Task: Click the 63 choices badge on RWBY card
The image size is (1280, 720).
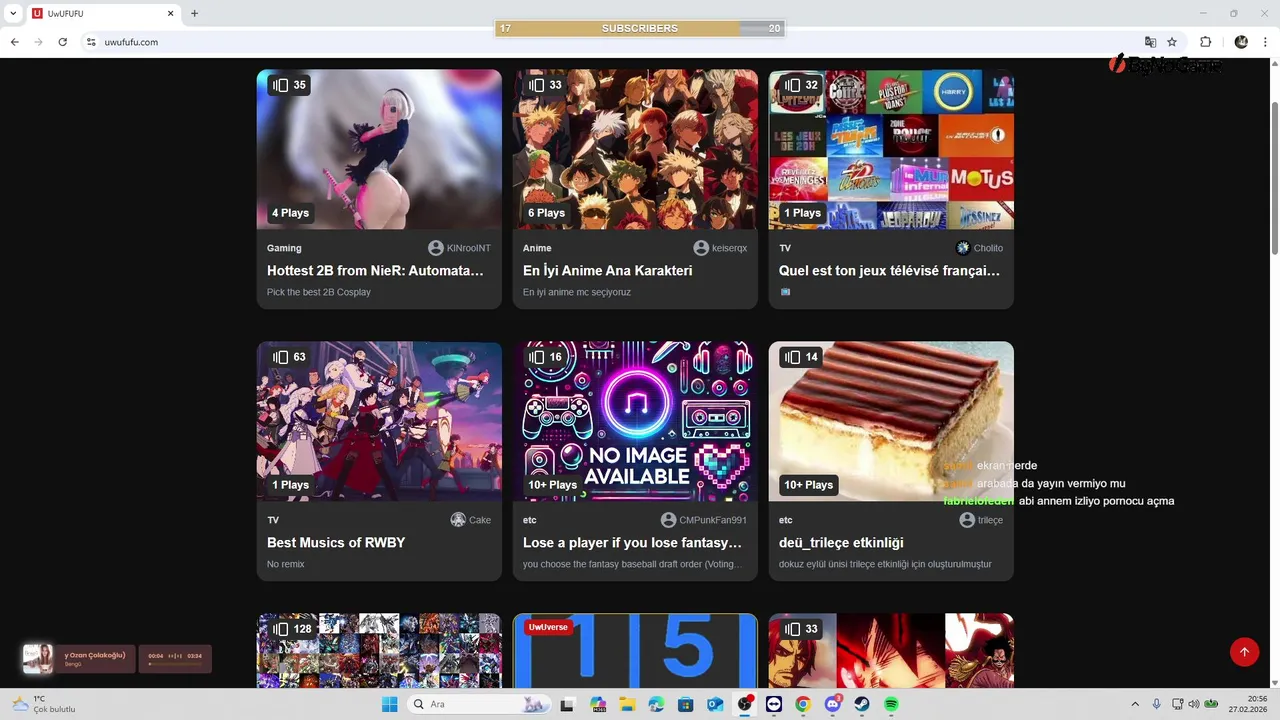Action: pos(289,357)
